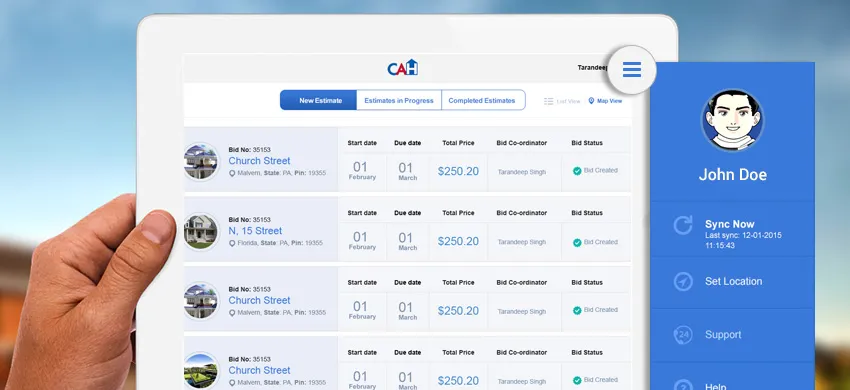Click the Set Location compass icon
The width and height of the screenshot is (850, 390).
tap(683, 282)
